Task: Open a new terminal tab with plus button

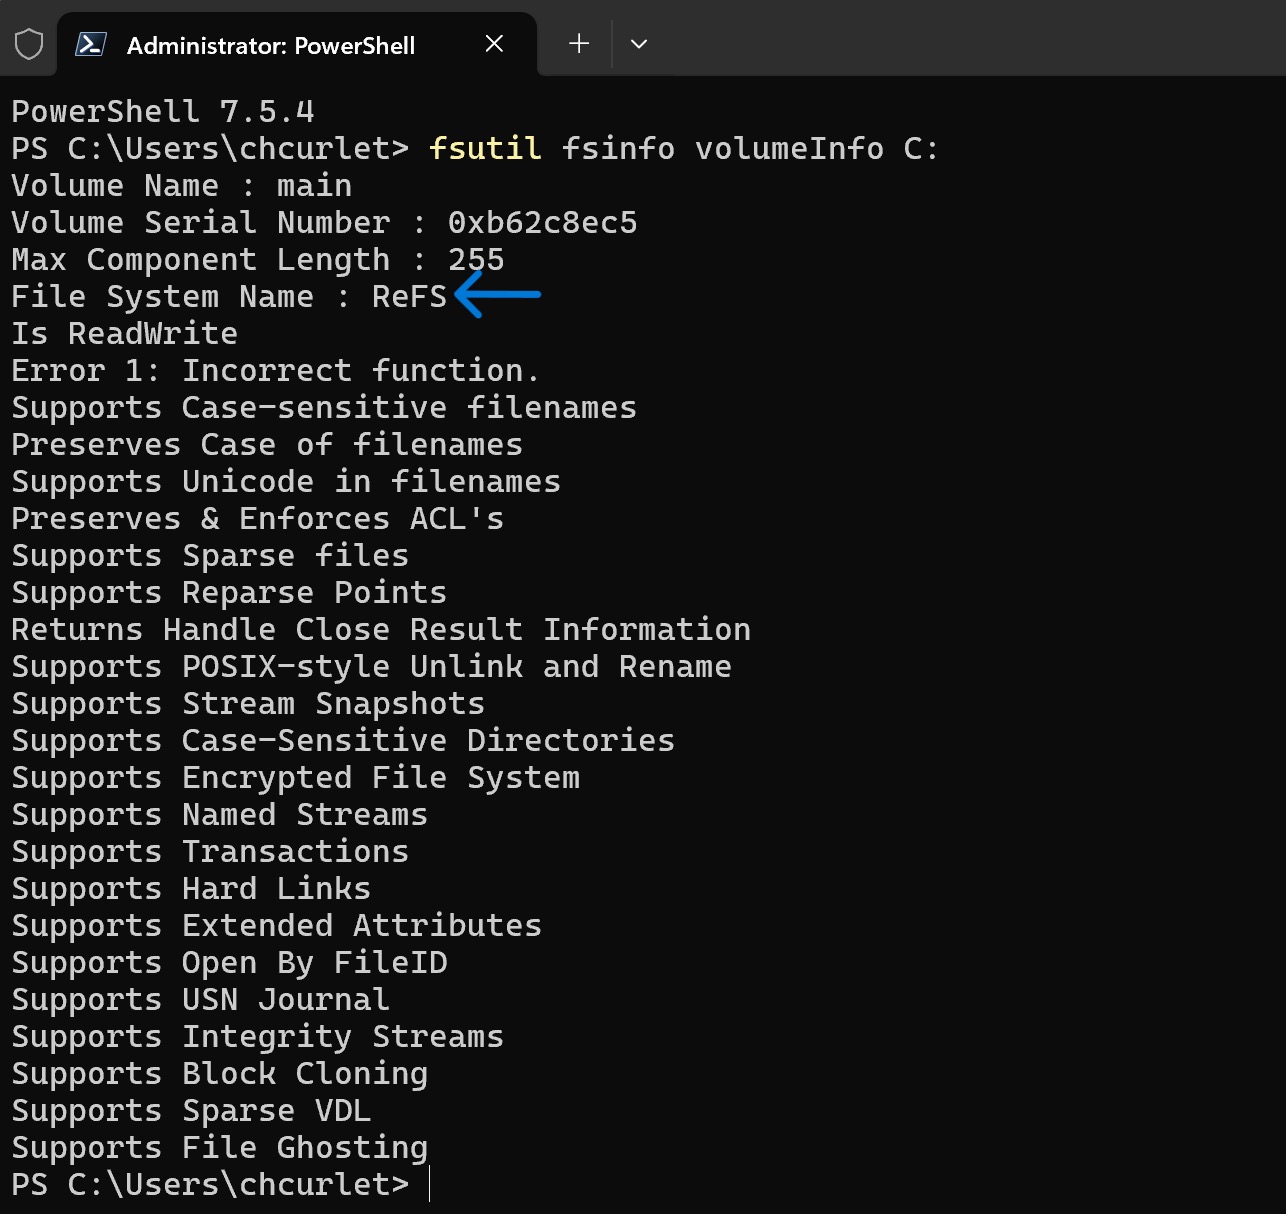Action: [x=579, y=44]
